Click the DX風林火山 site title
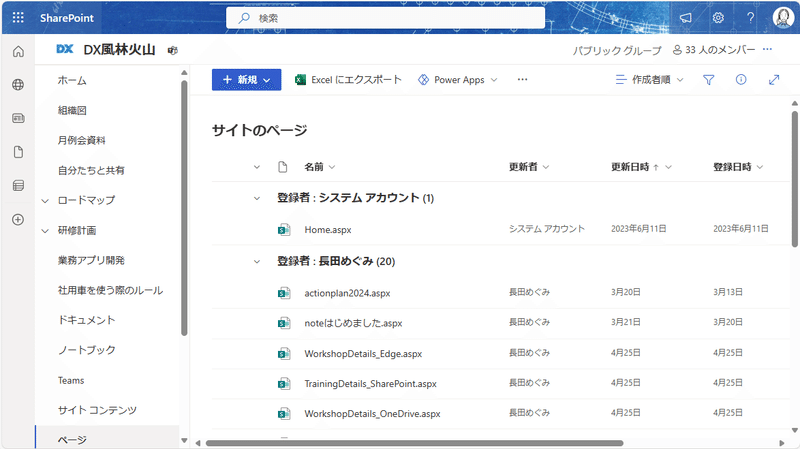Image resolution: width=800 pixels, height=449 pixels. click(x=119, y=49)
